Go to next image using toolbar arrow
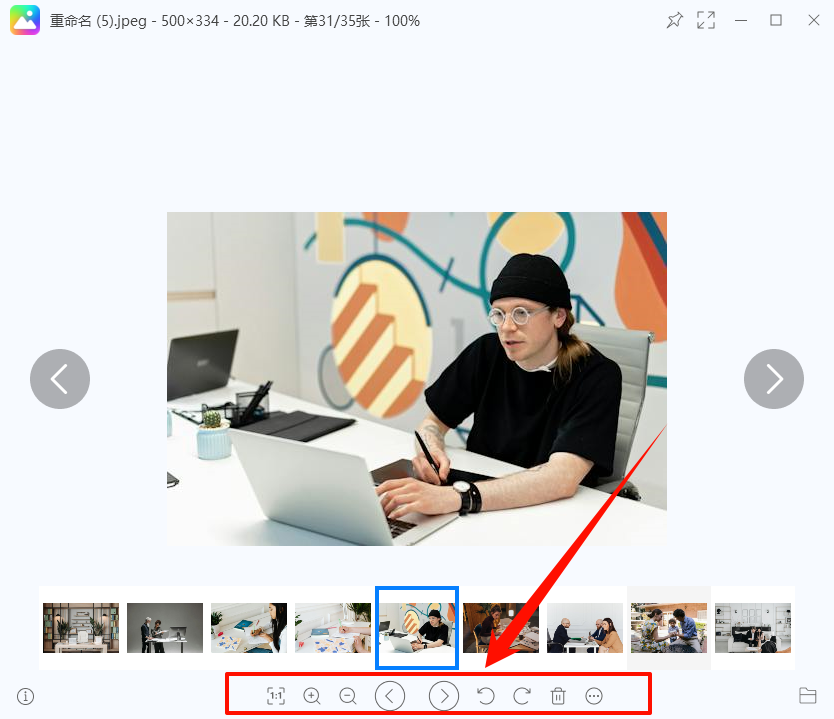Viewport: 834px width, 719px height. coord(444,696)
